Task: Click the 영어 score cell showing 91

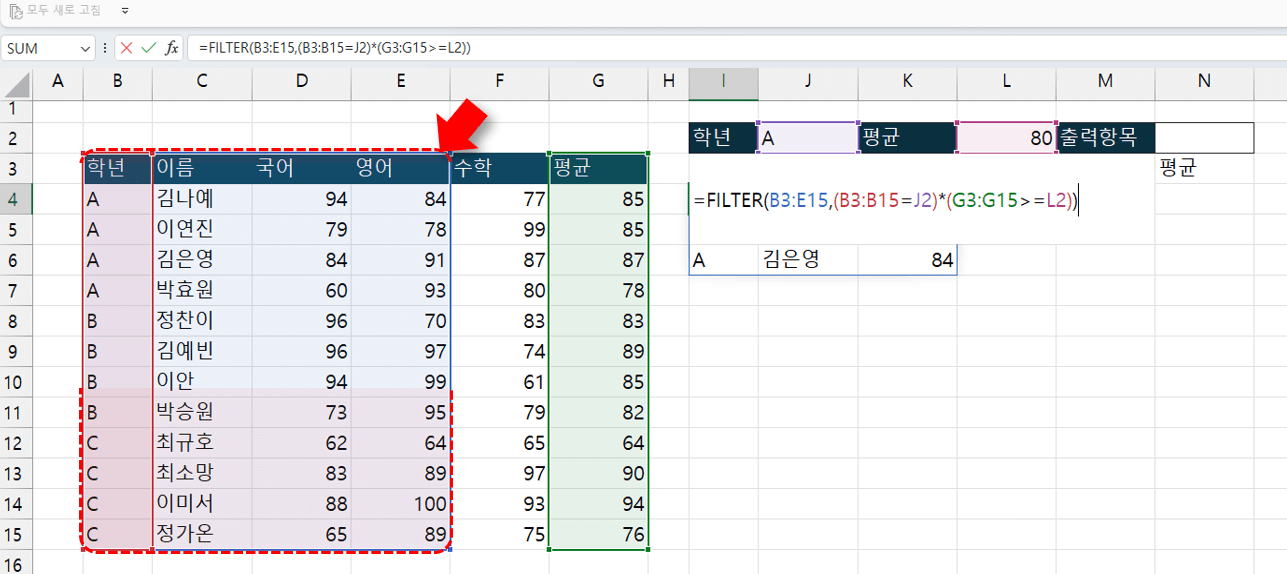Action: coord(400,260)
